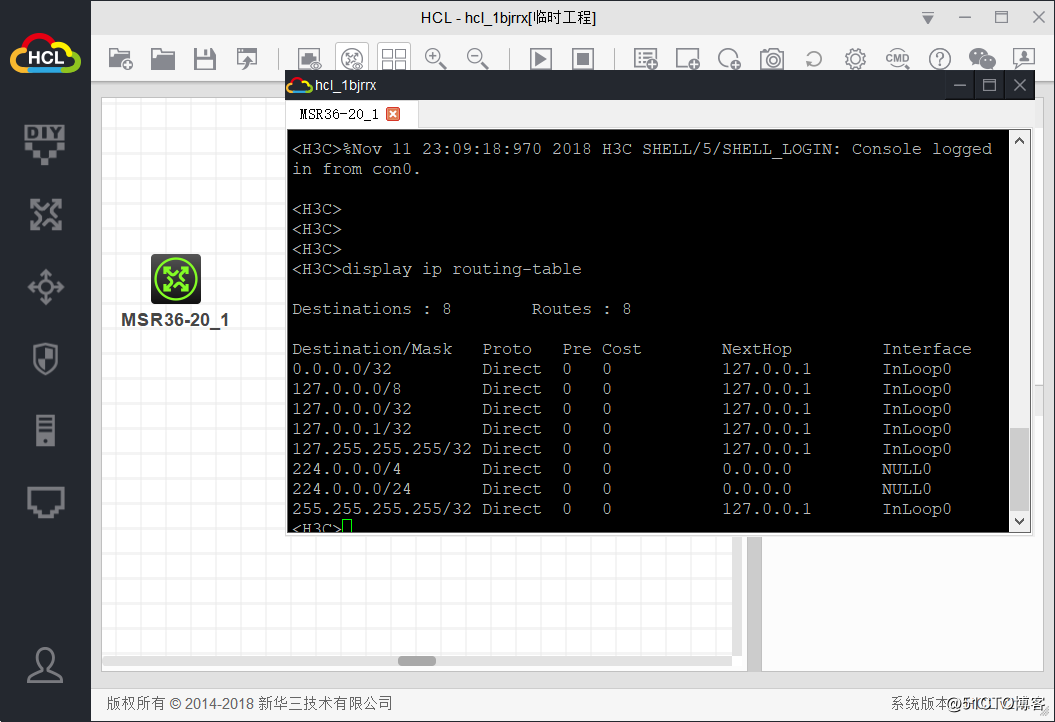This screenshot has height=722, width=1055.
Task: Maximize the hcl_1bjrrx terminal window
Action: [x=989, y=85]
